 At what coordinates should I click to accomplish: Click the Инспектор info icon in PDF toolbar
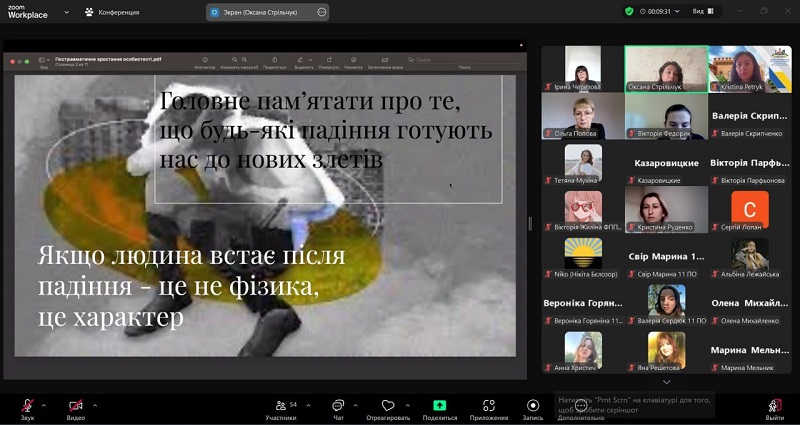[205, 60]
